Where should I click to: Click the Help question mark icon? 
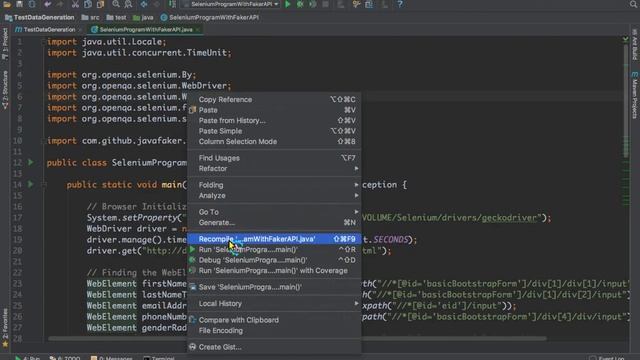click(400, 4)
